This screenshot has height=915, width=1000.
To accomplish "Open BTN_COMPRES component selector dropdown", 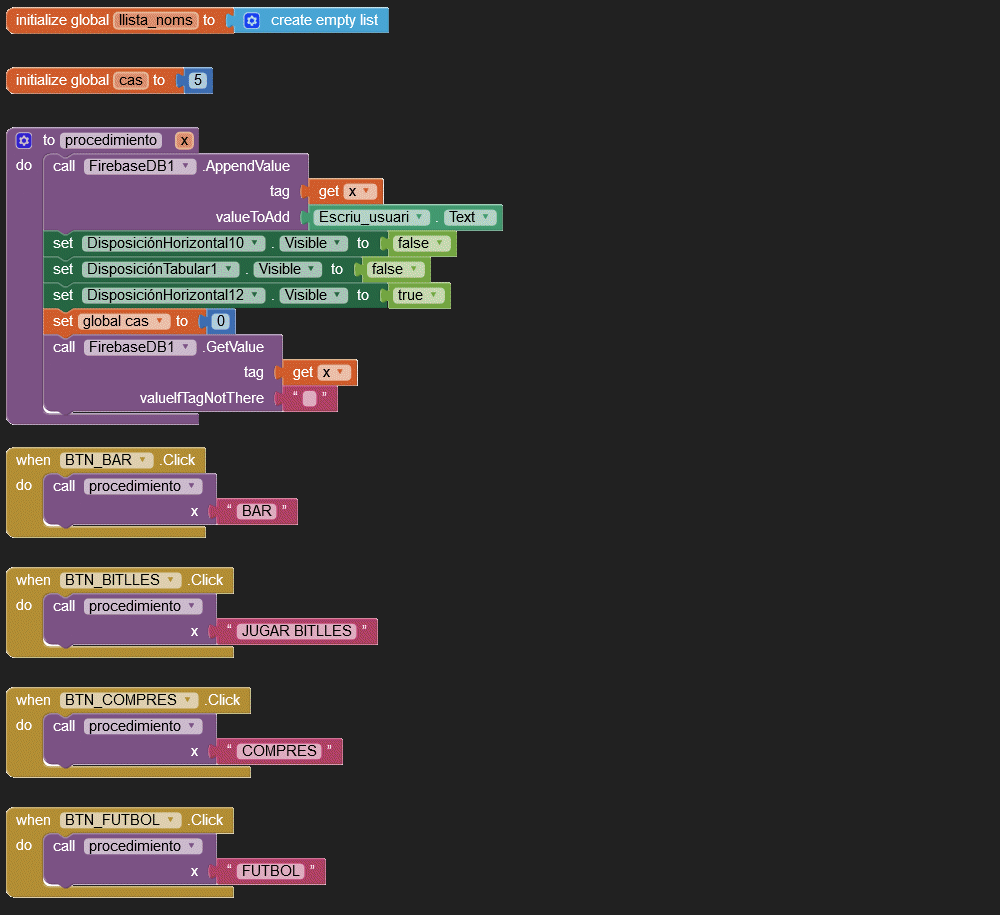I will [189, 701].
